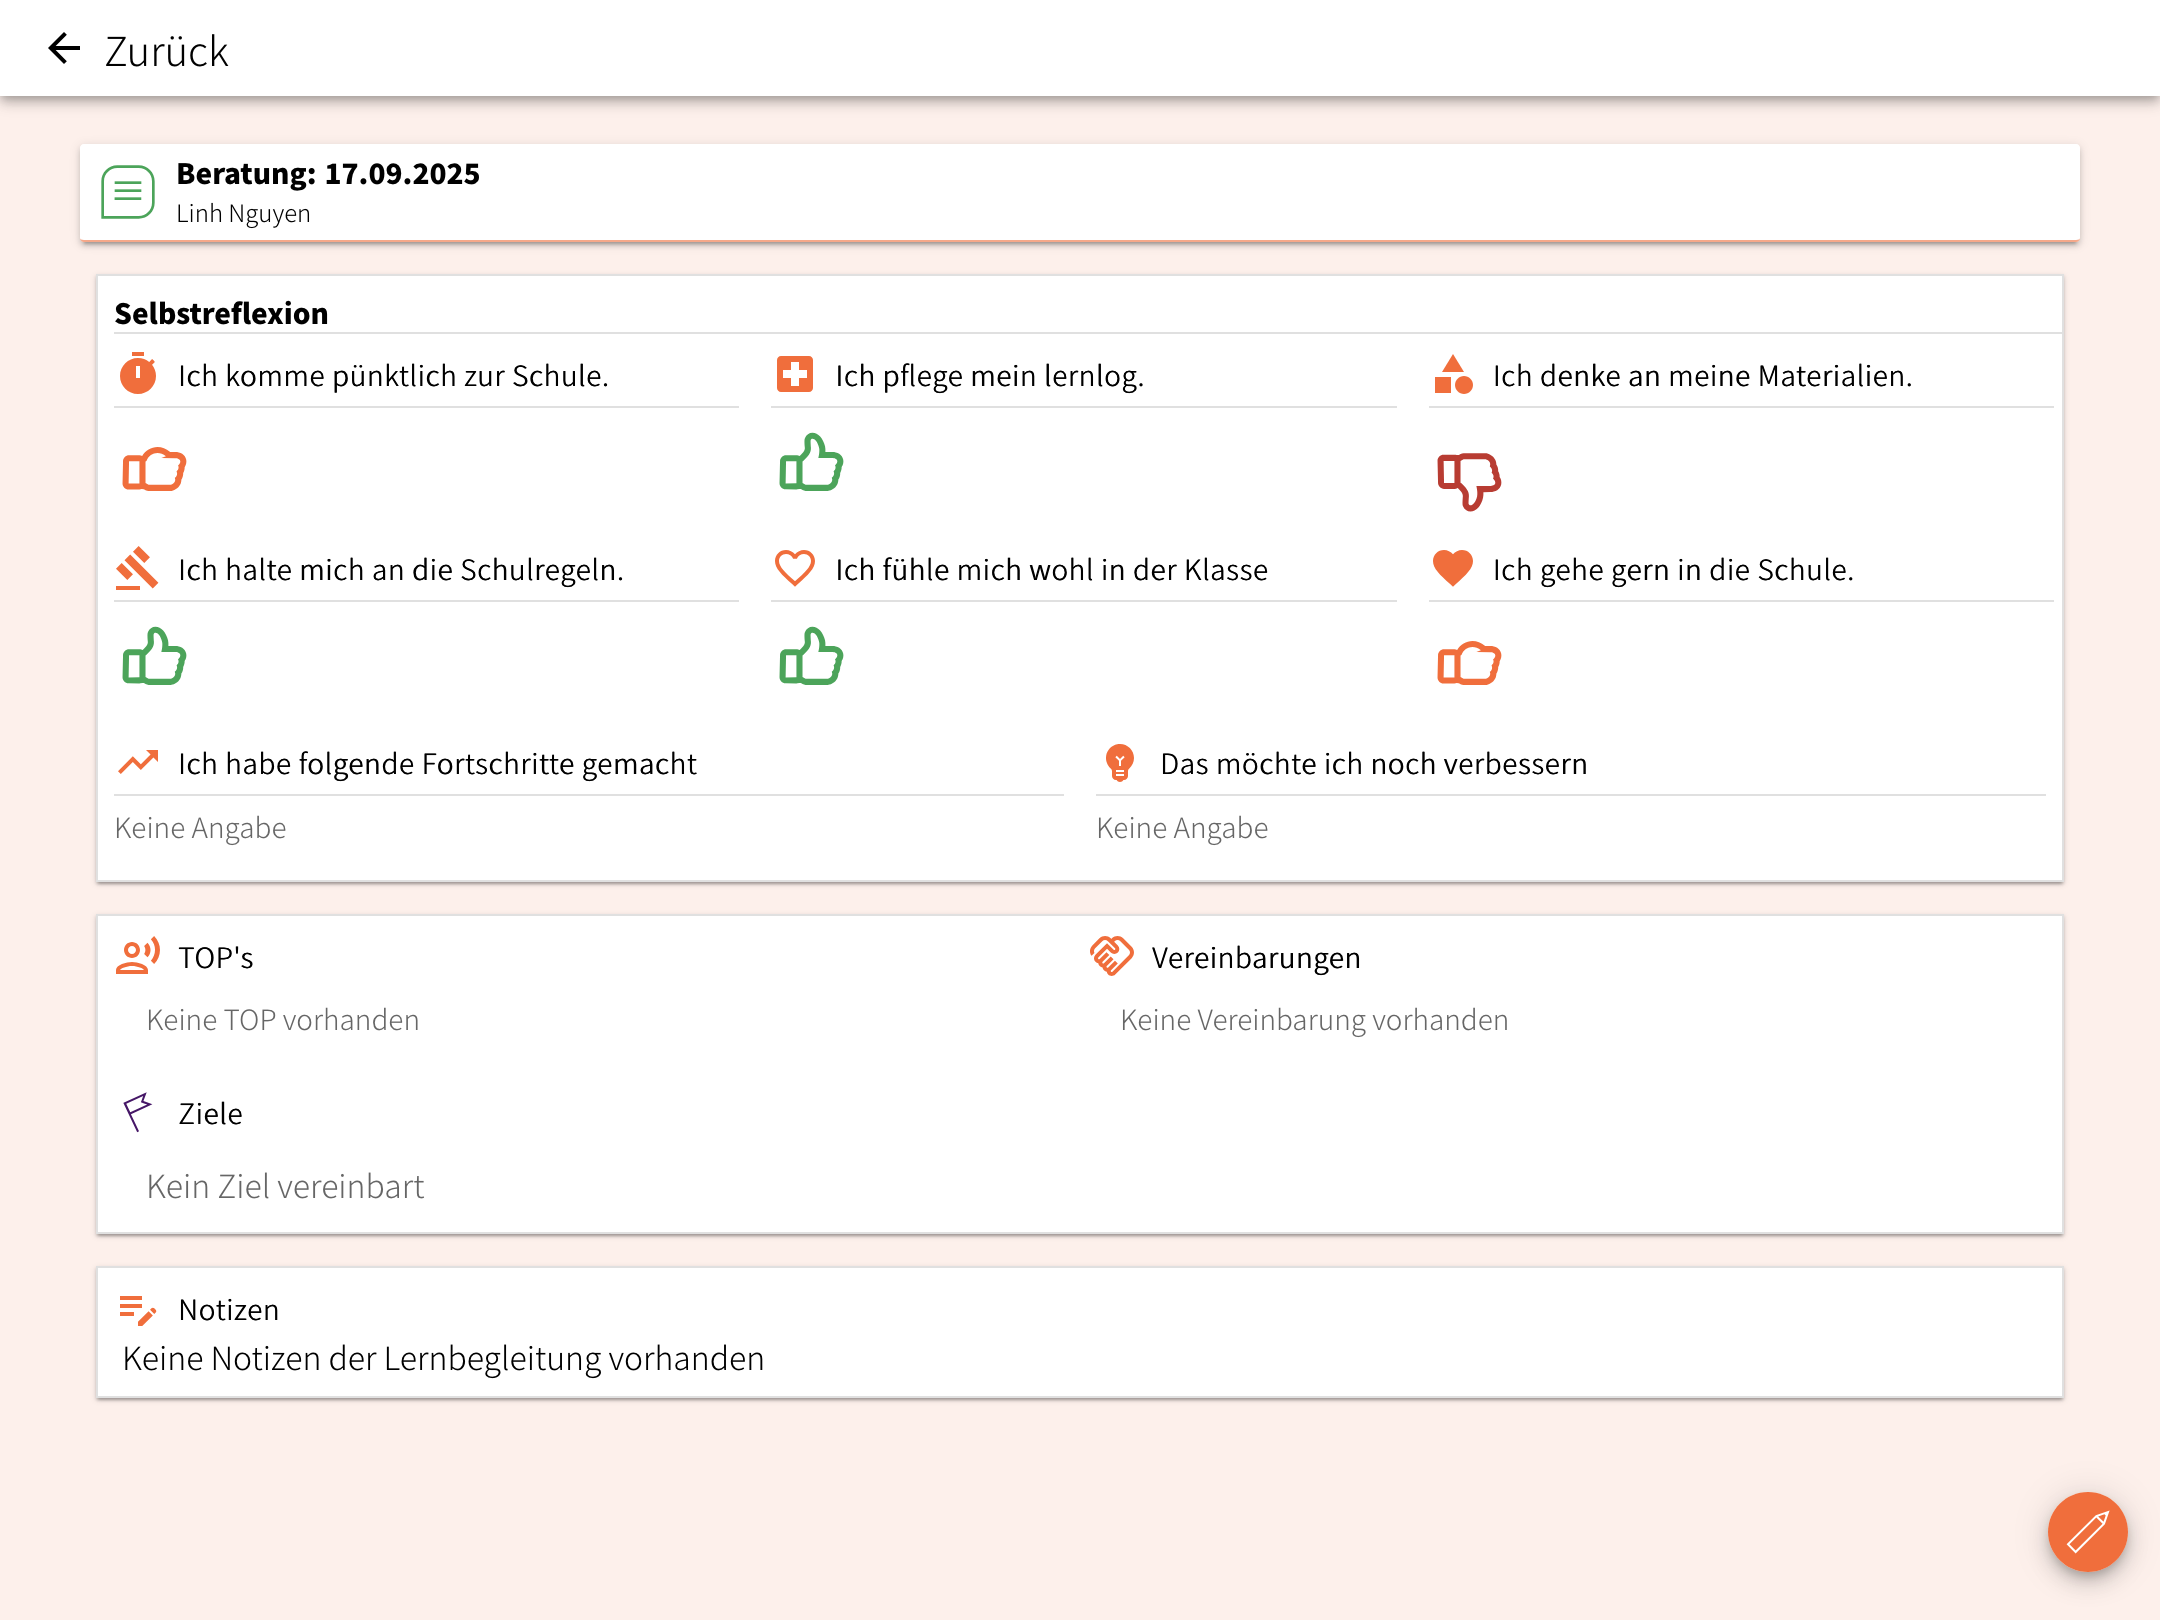Click the back arrow icon

coord(65,49)
